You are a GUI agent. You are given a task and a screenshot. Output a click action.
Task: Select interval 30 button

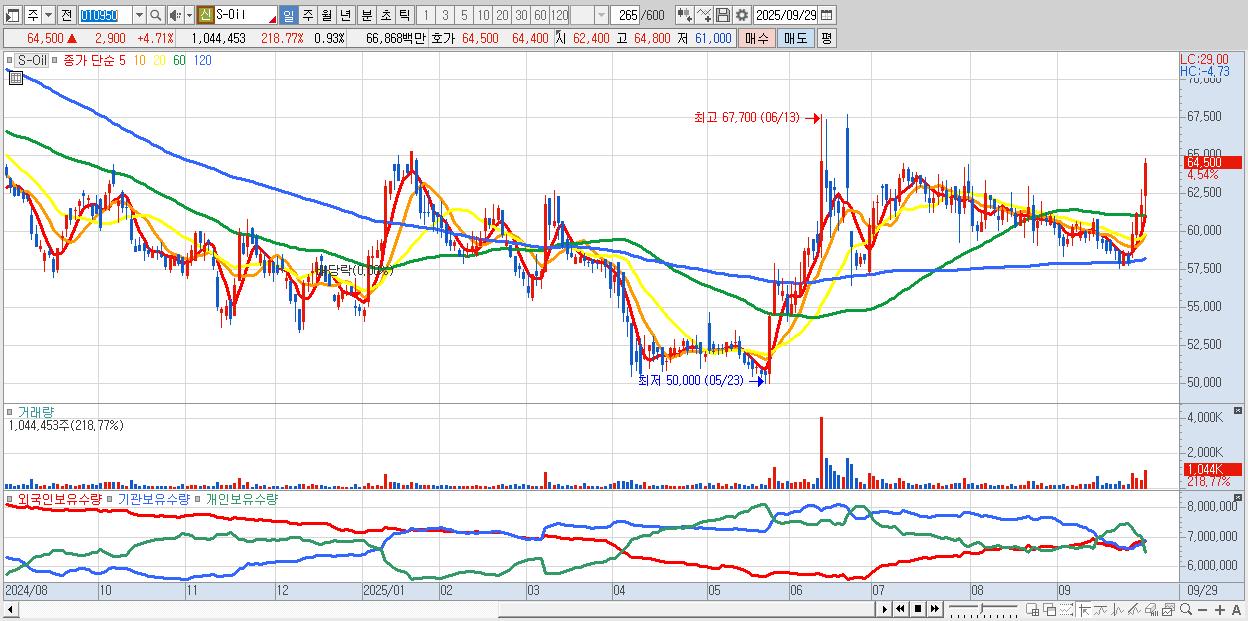point(521,15)
